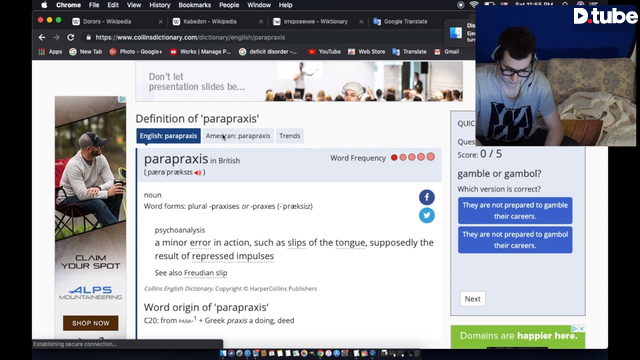Open the Works | Manage P... bookmark
The width and height of the screenshot is (640, 360).
pos(200,52)
